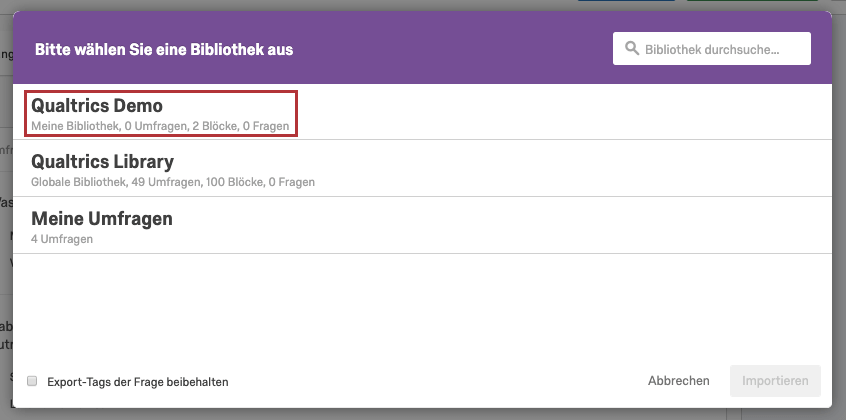
Task: Select the Qualtrics Demo library
Action: coord(422,112)
